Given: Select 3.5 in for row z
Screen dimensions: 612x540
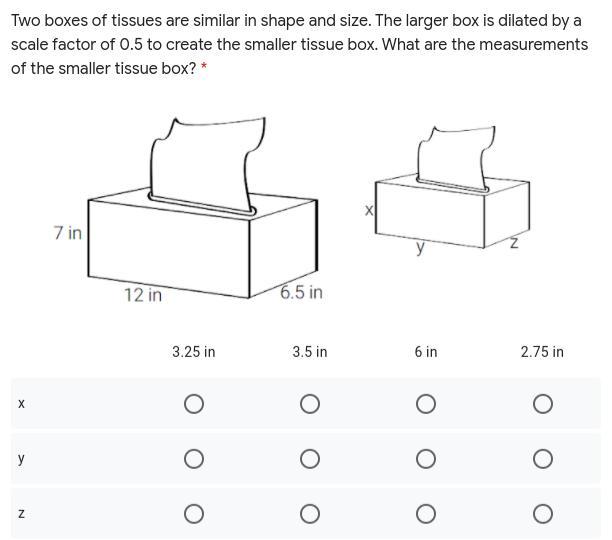Looking at the screenshot, I should point(310,514).
